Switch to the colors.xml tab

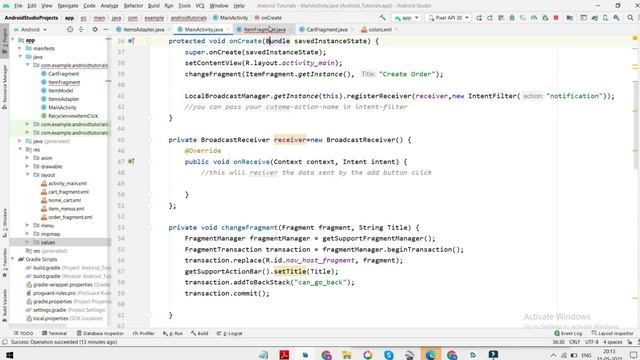click(x=380, y=29)
